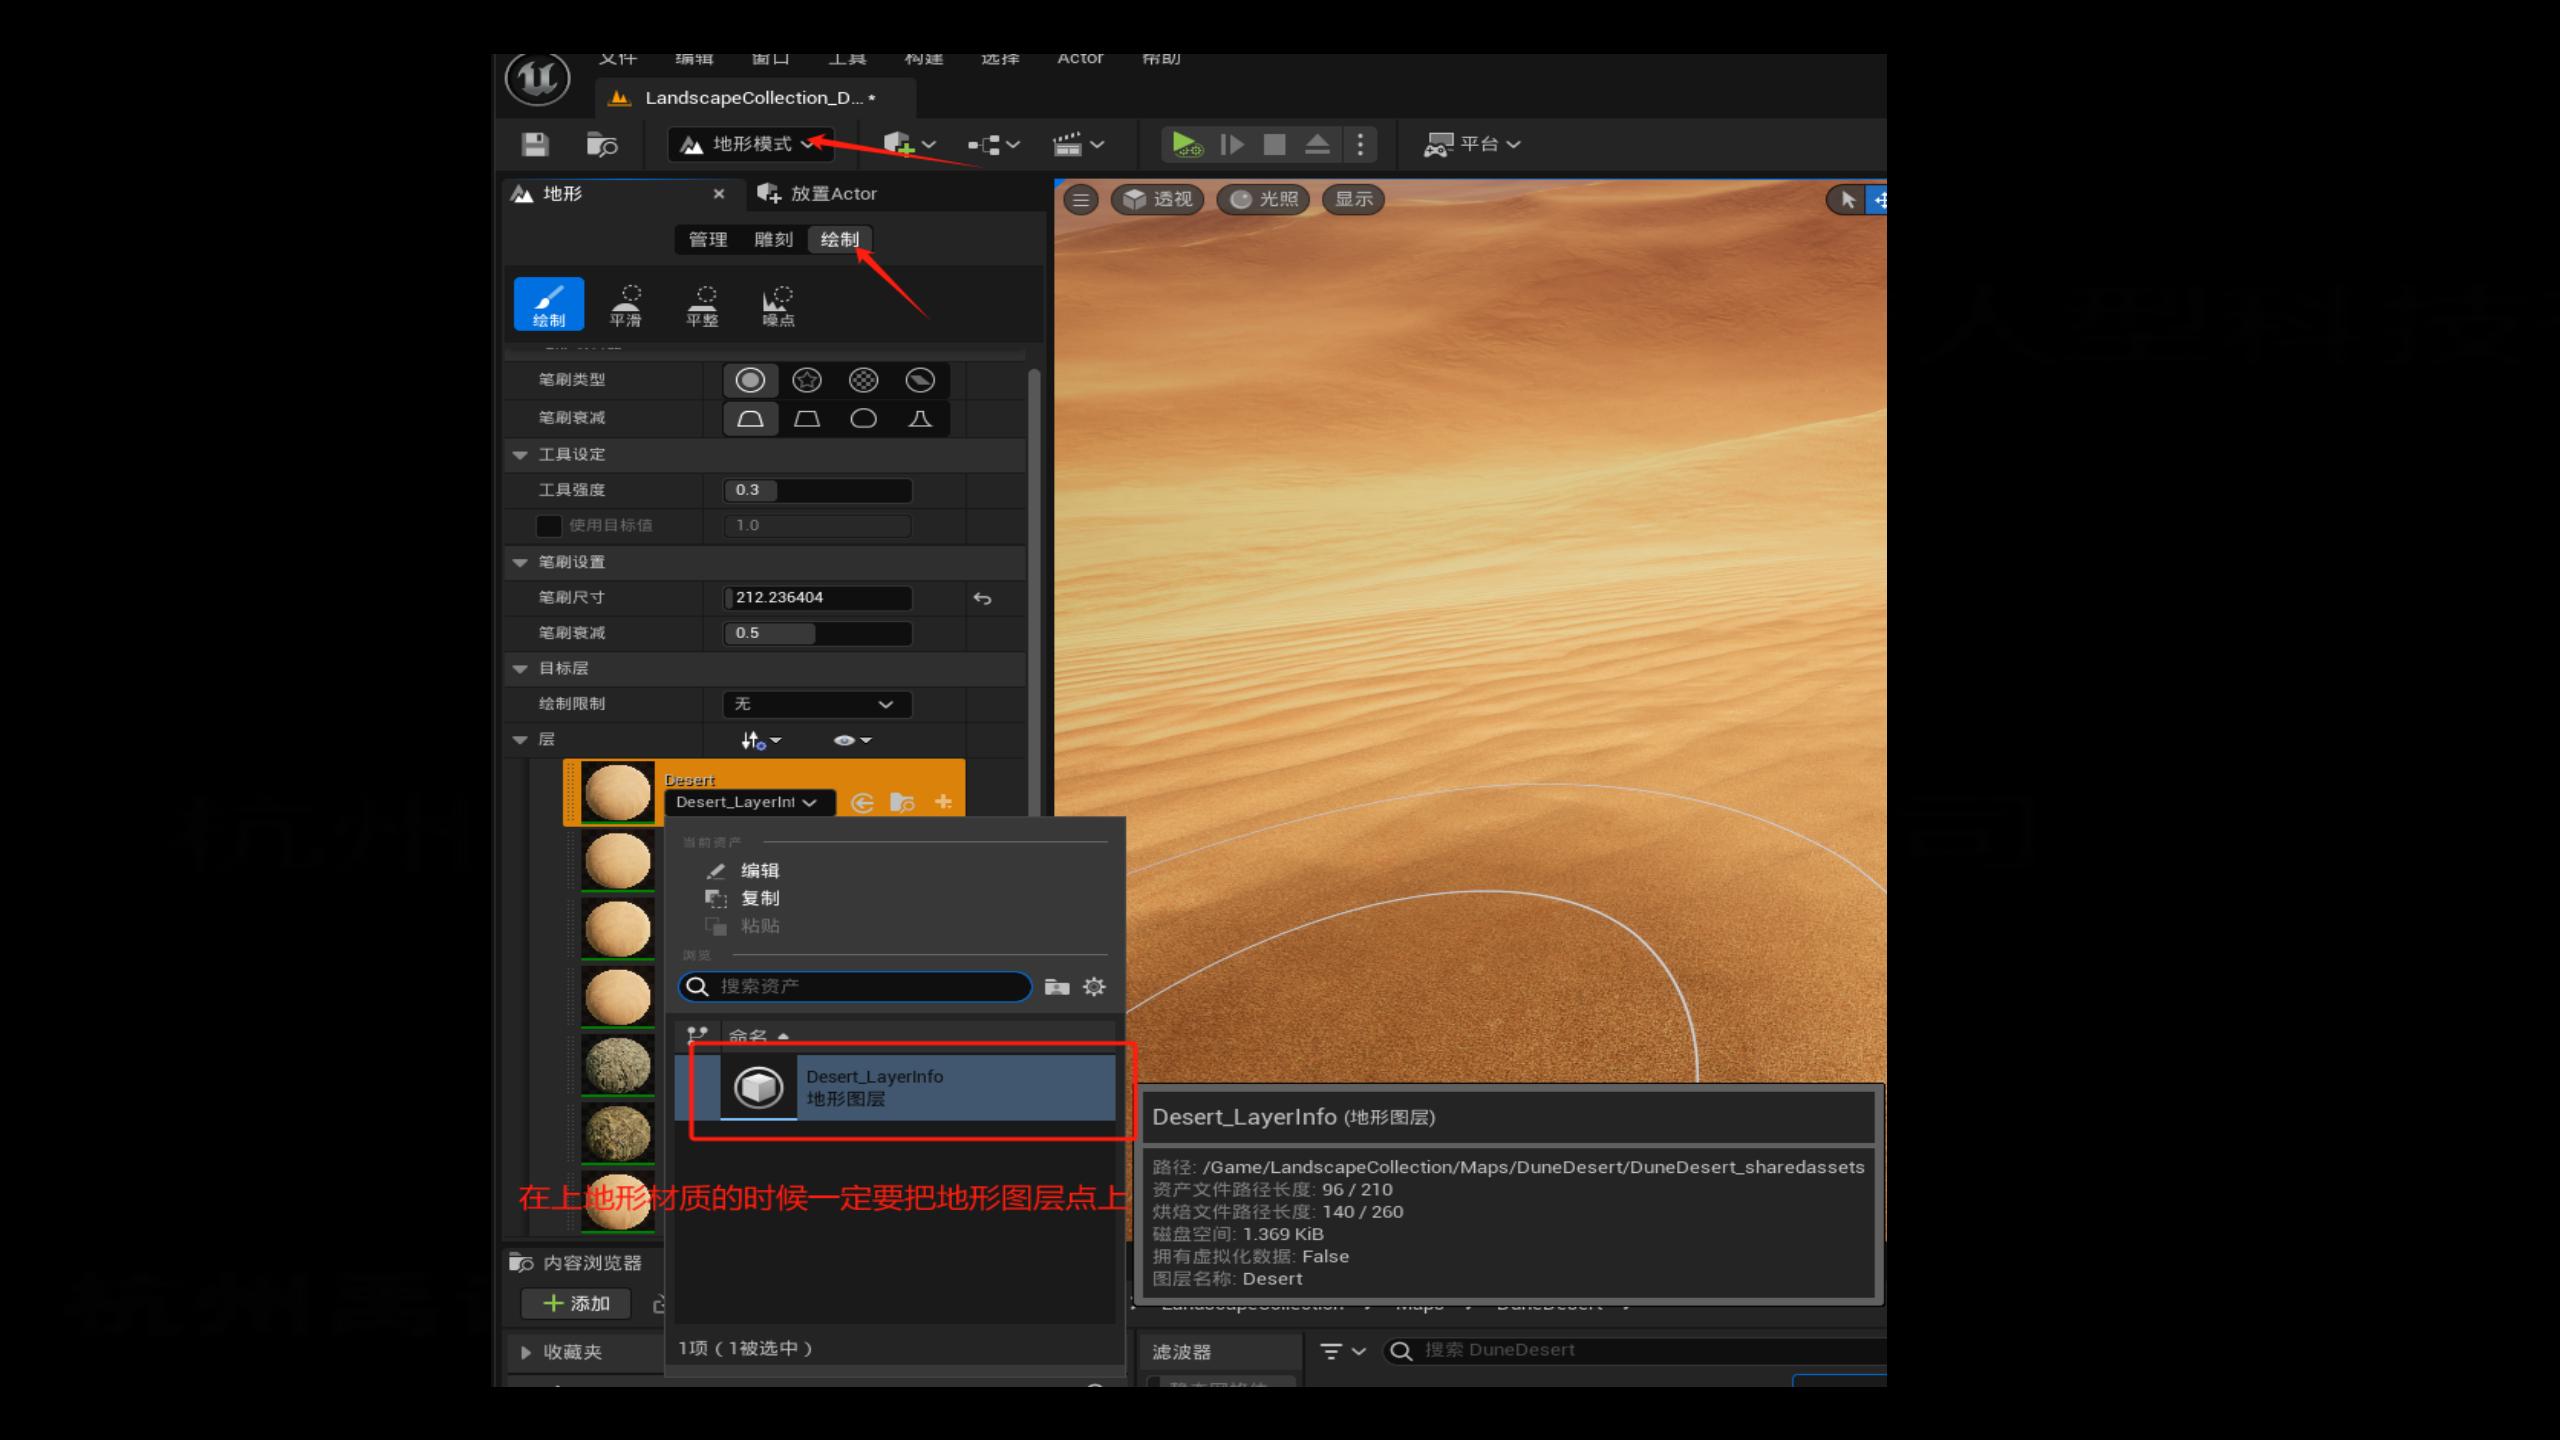Viewport: 2560px width, 1440px height.
Task: Save the current level with disk icon
Action: (535, 144)
